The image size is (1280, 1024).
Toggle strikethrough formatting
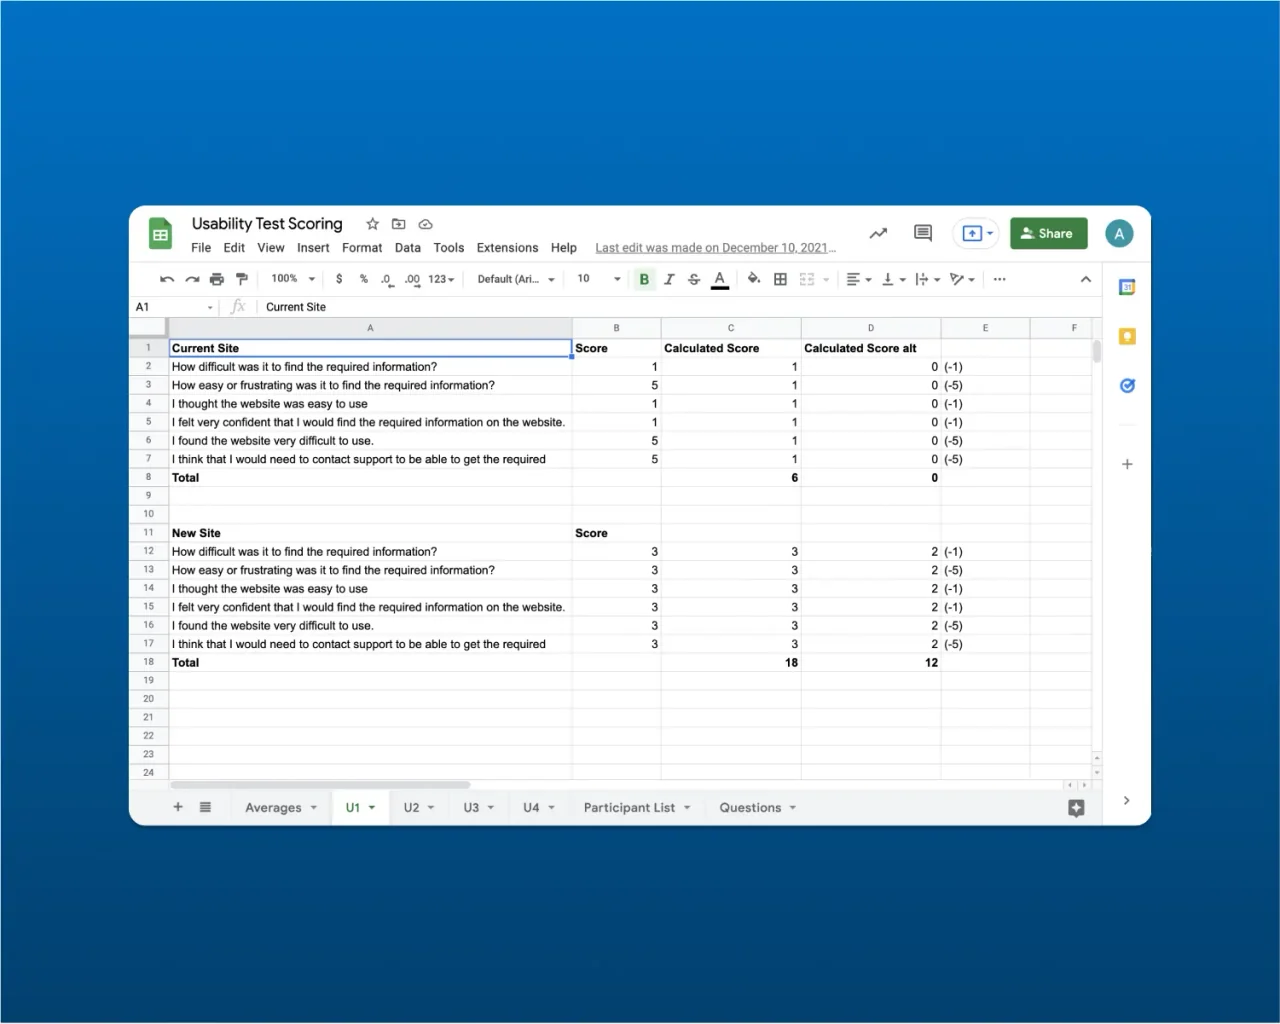tap(694, 279)
